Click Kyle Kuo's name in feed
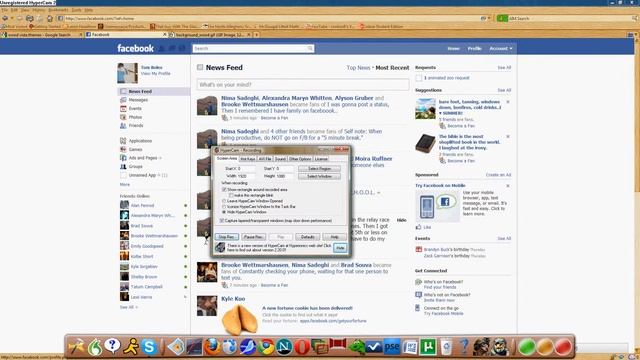Image resolution: width=640 pixels, height=360 pixels. tap(233, 299)
